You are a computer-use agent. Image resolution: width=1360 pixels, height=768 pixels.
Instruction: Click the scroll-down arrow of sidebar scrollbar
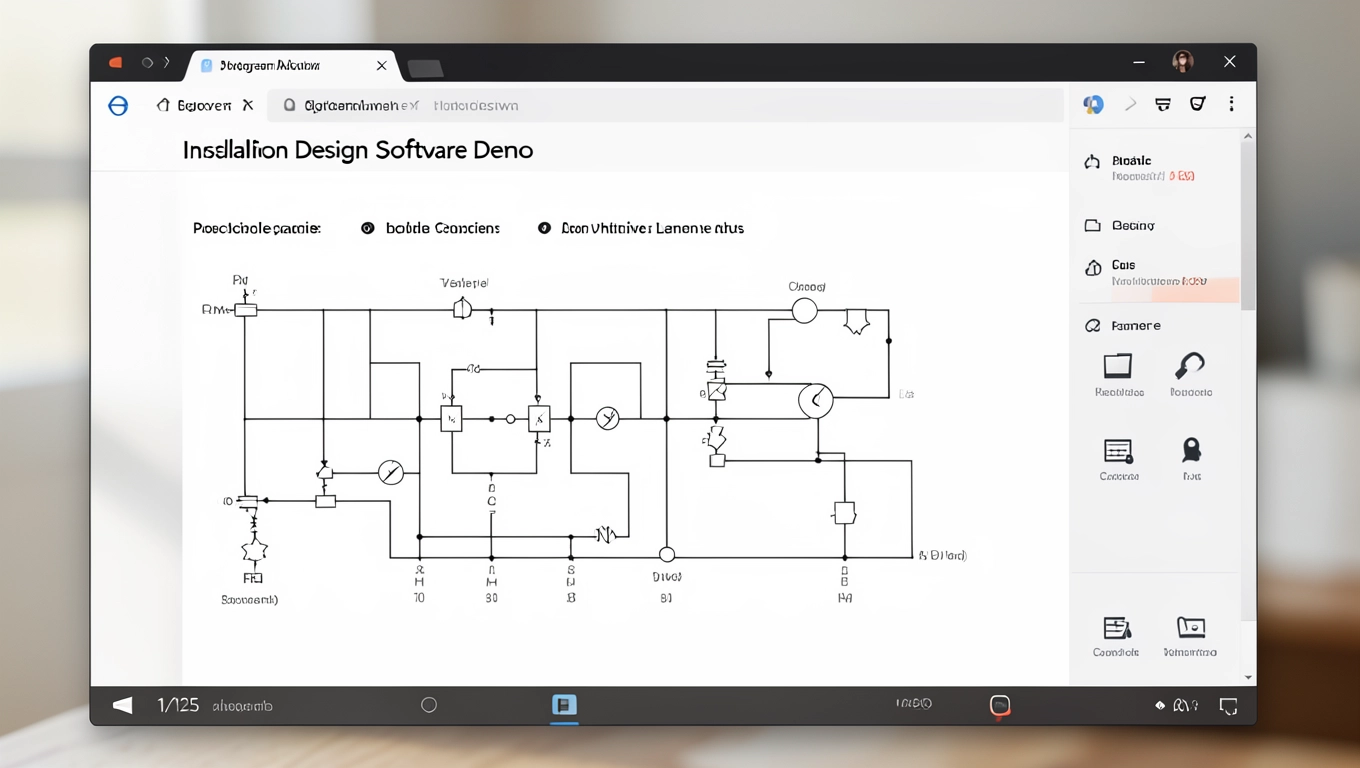pyautogui.click(x=1247, y=677)
